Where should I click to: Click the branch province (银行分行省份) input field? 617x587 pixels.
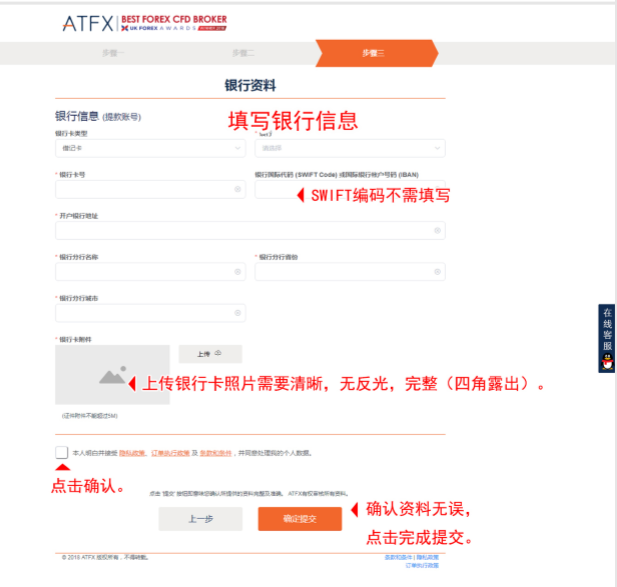point(350,272)
